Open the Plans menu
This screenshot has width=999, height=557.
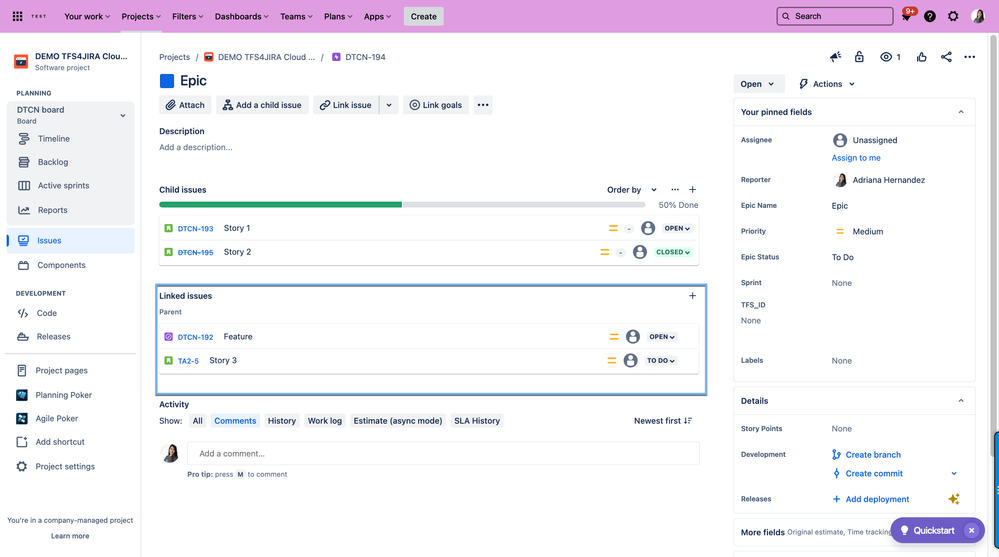coord(338,17)
